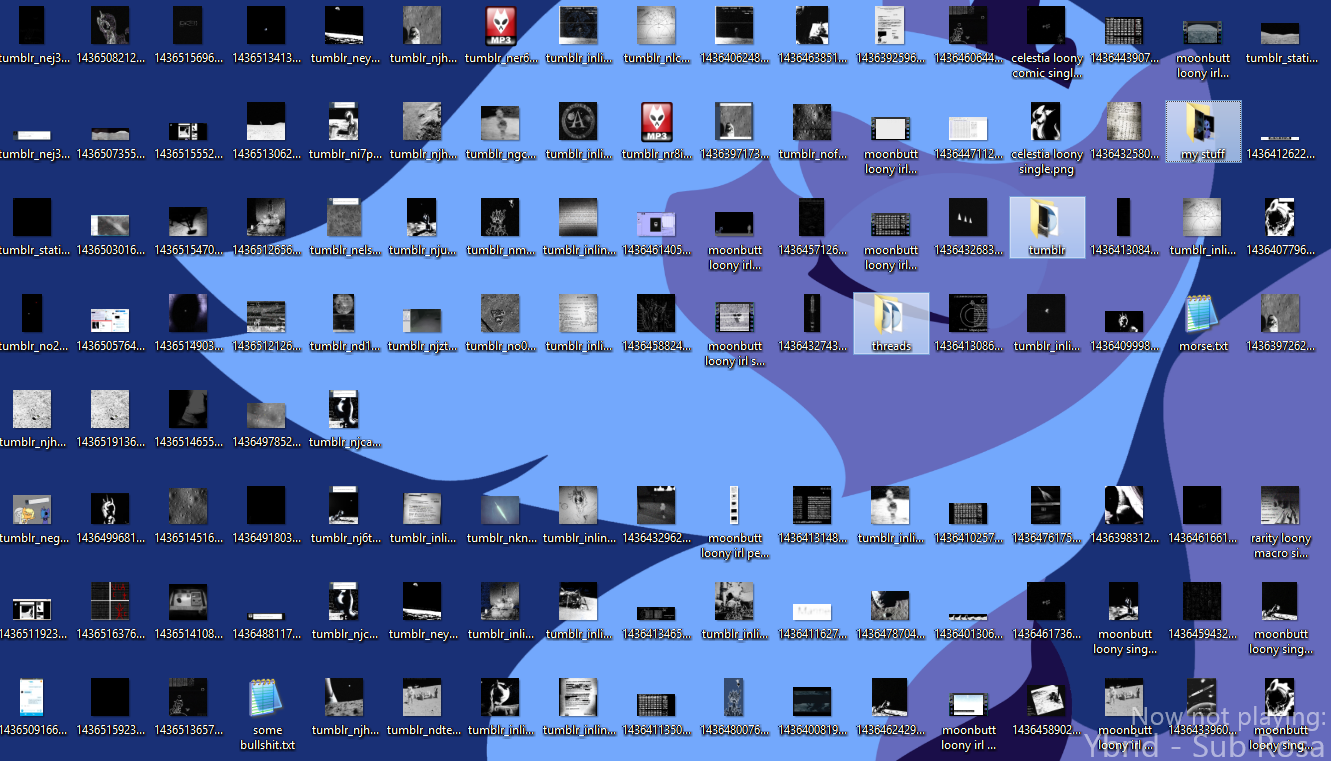Select the 'rarity loony macro' image file
The image size is (1331, 761).
coord(1281,506)
